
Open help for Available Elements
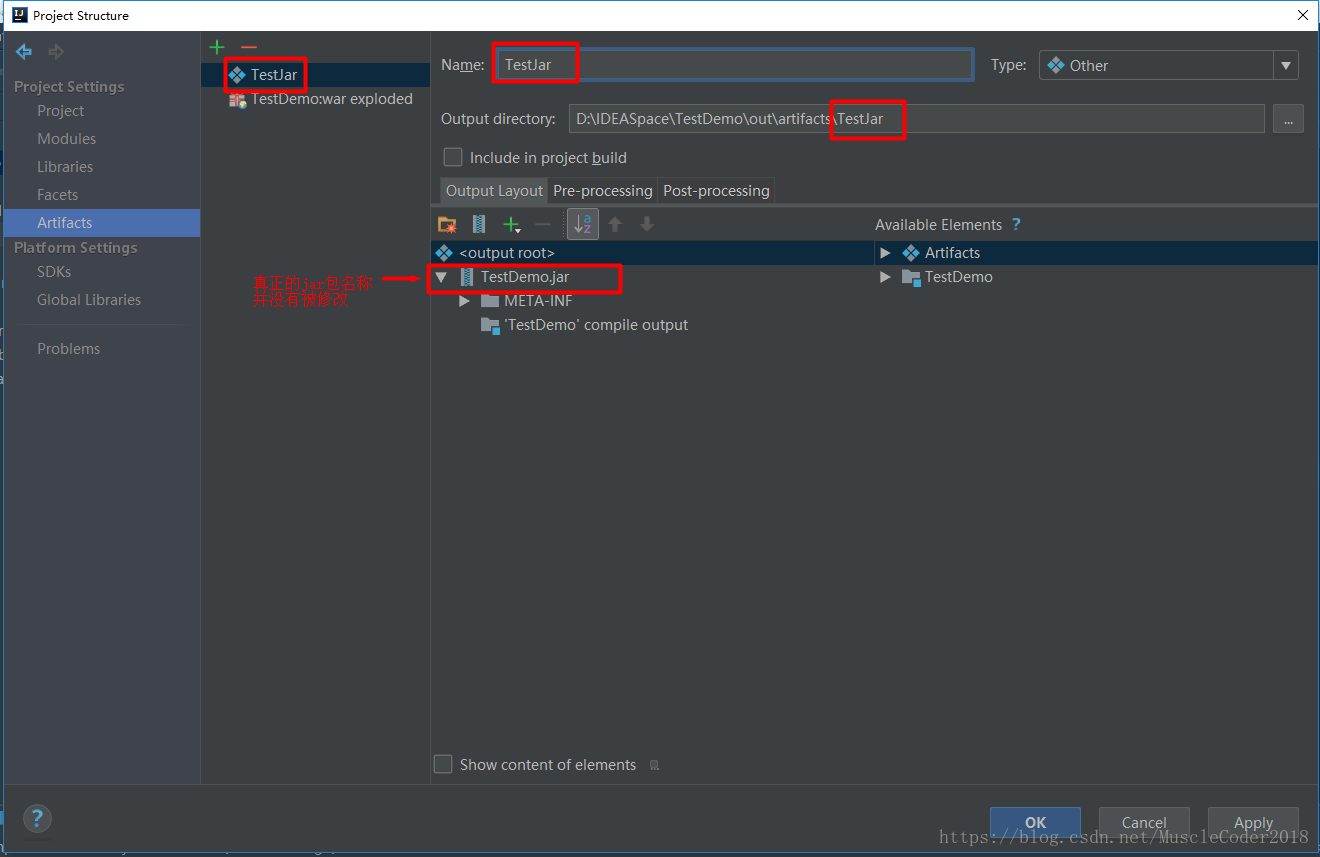coord(1016,225)
